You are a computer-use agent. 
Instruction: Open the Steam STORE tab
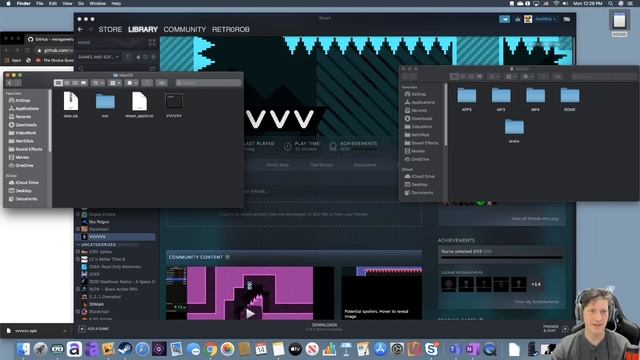pos(110,29)
